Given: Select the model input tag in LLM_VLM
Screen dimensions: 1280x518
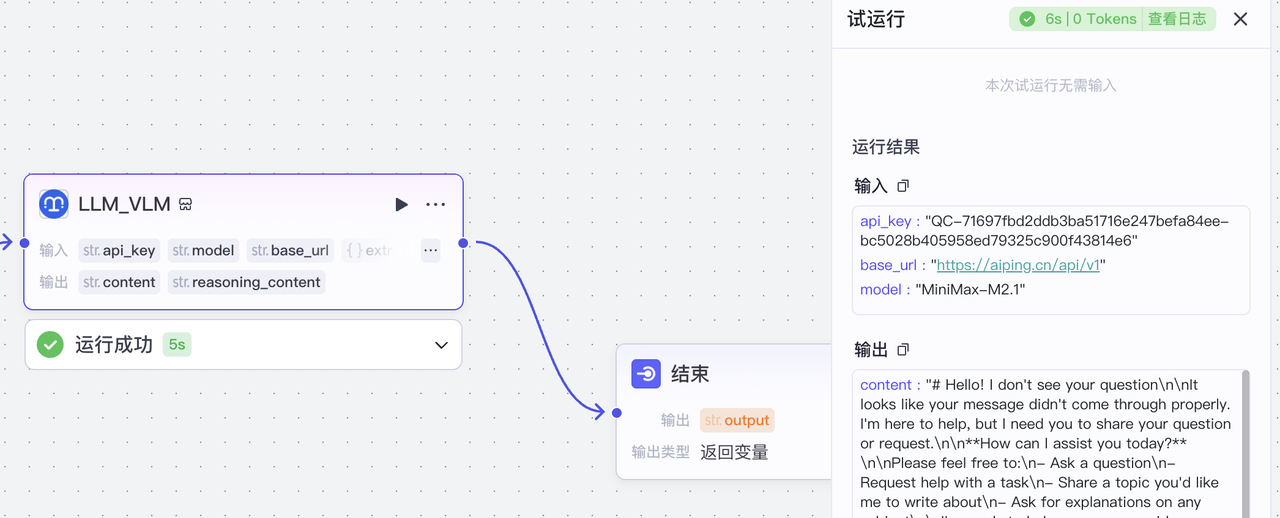Looking at the screenshot, I should click(203, 250).
